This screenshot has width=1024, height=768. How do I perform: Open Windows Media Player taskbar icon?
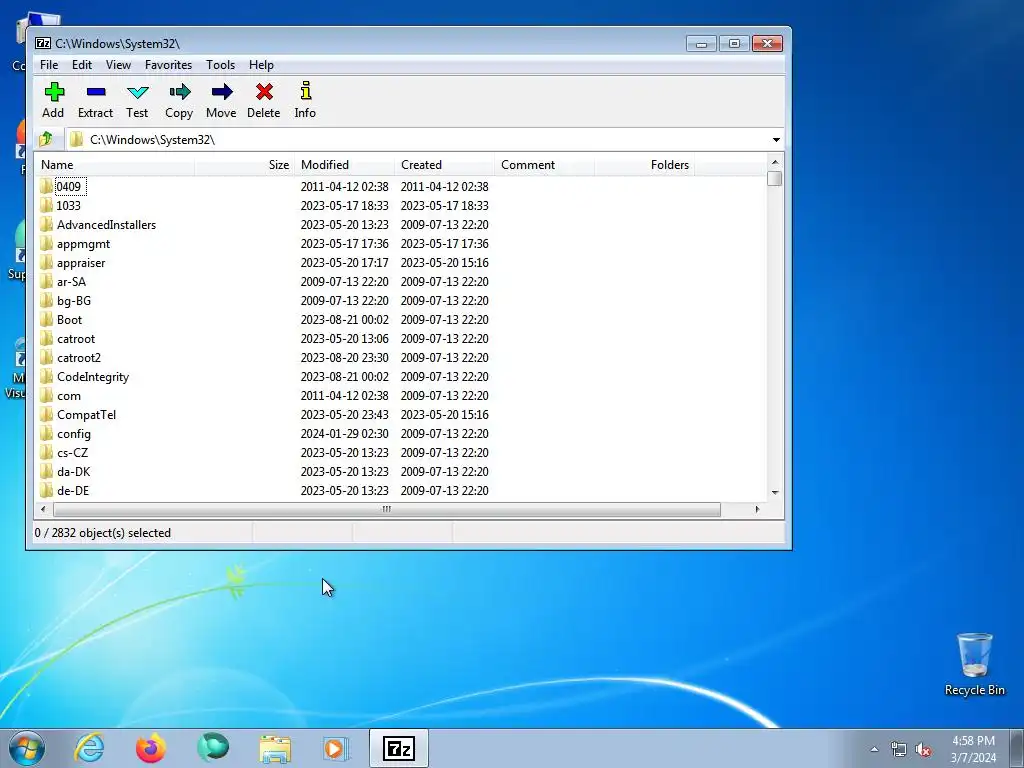[336, 748]
